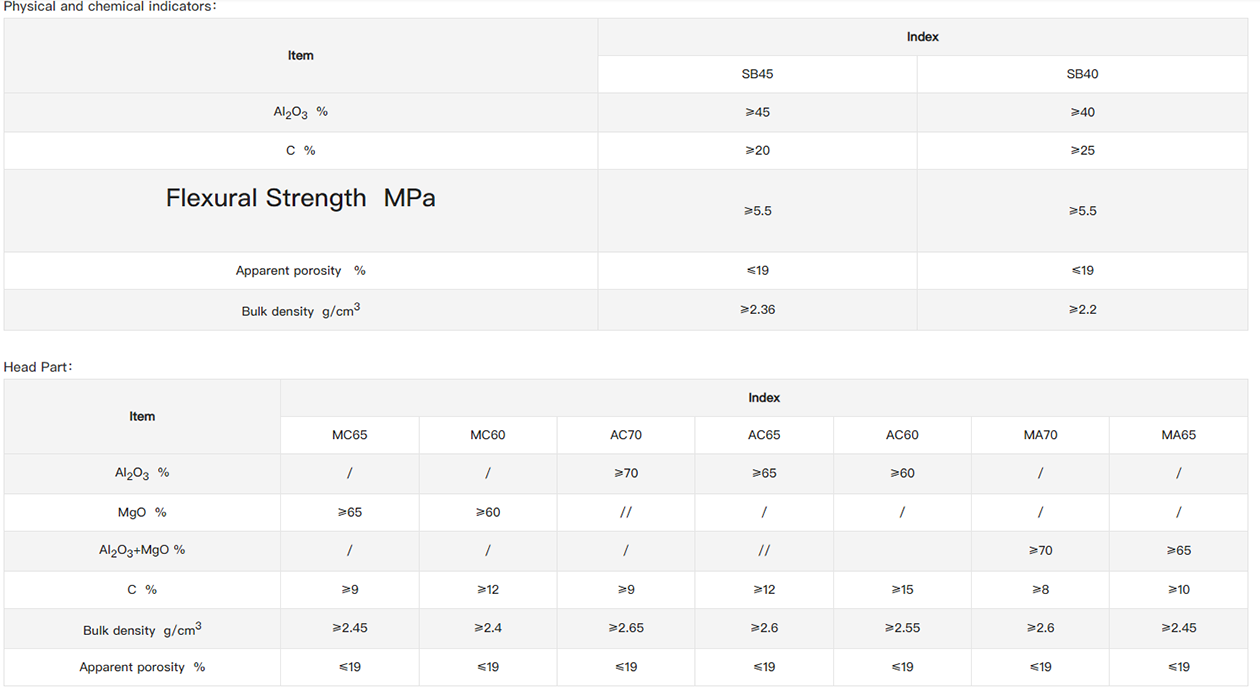Select the MC65 column header
The width and height of the screenshot is (1260, 697).
(x=350, y=435)
